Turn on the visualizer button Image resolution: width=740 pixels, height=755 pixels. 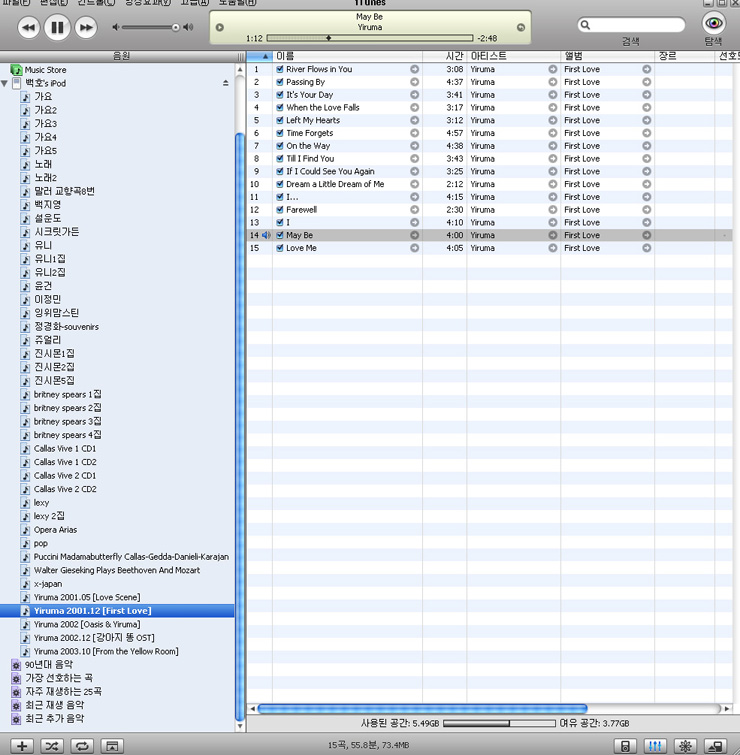tap(685, 746)
